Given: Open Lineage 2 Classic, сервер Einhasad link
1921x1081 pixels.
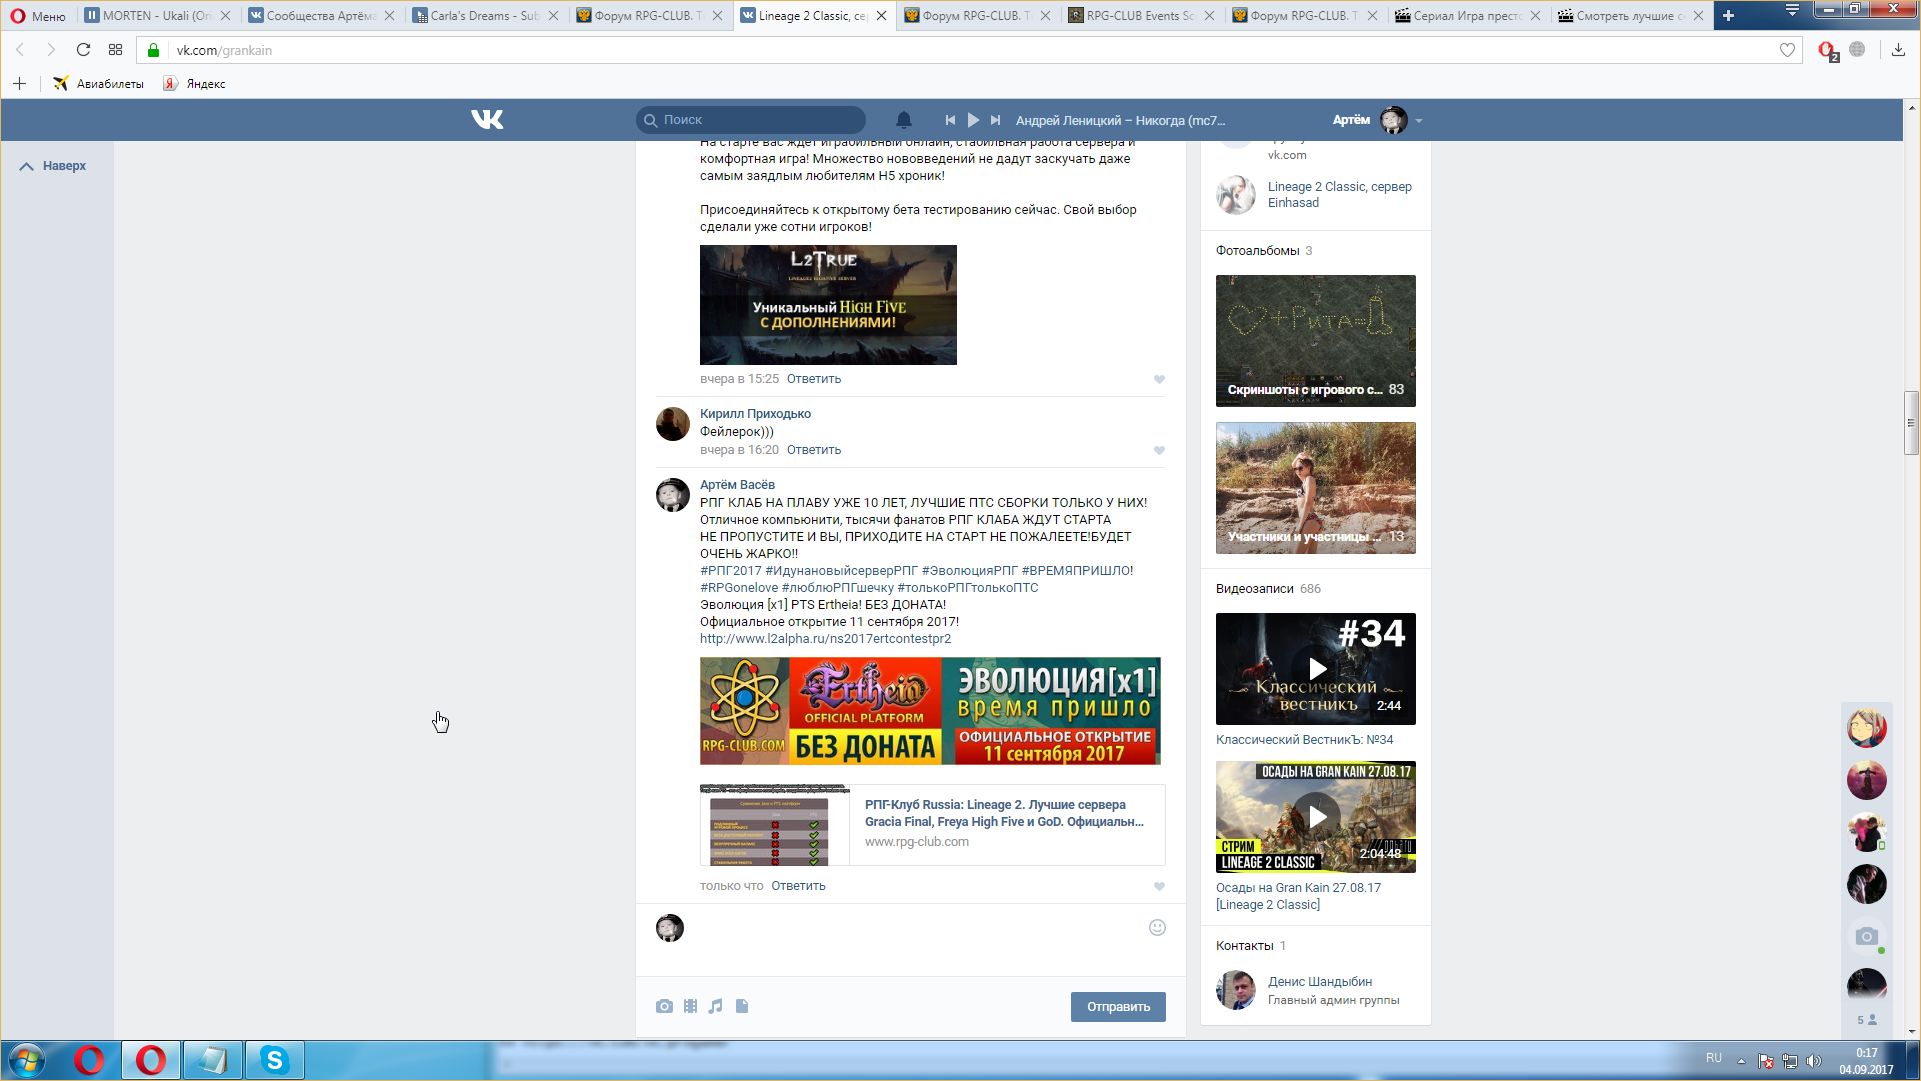Looking at the screenshot, I should pos(1340,195).
